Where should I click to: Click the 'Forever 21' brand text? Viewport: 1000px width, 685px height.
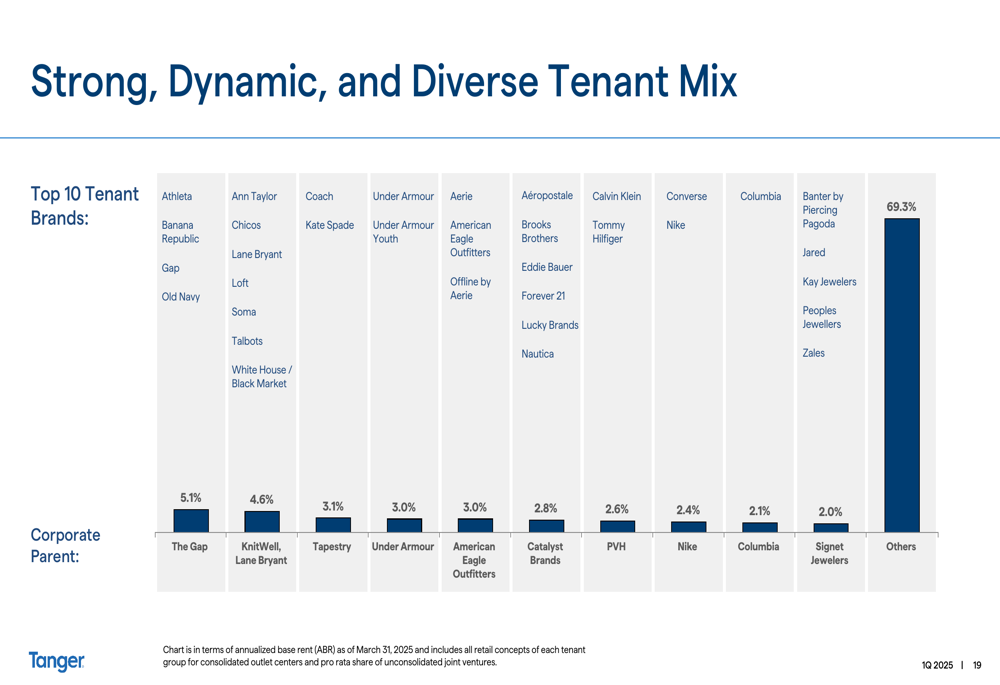pyautogui.click(x=543, y=296)
